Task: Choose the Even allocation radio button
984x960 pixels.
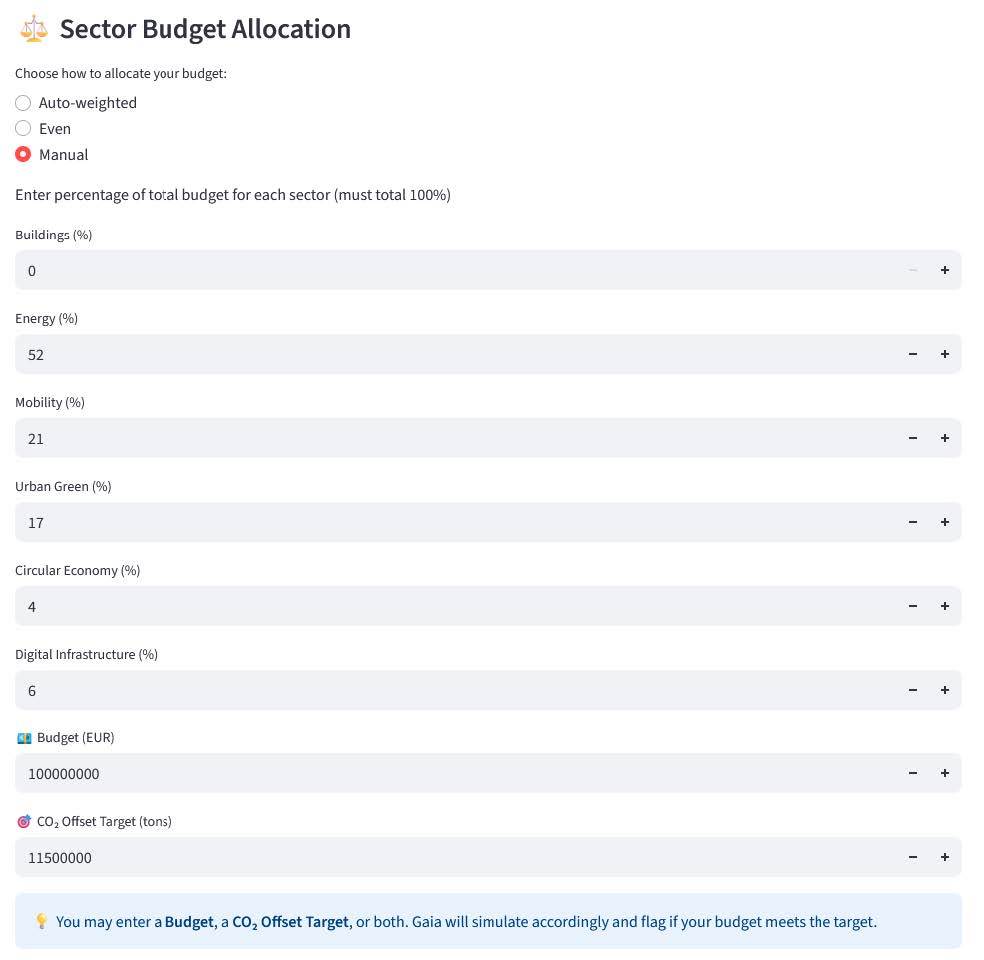Action: pos(23,129)
